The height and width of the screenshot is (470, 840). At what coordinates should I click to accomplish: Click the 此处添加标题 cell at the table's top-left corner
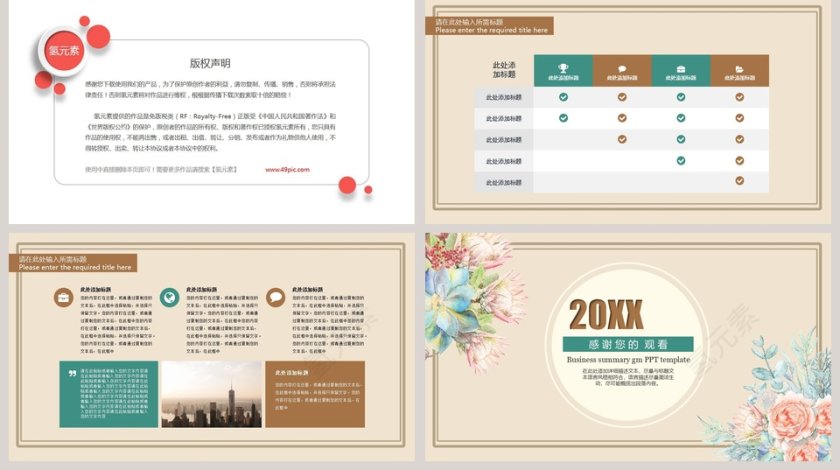point(504,70)
